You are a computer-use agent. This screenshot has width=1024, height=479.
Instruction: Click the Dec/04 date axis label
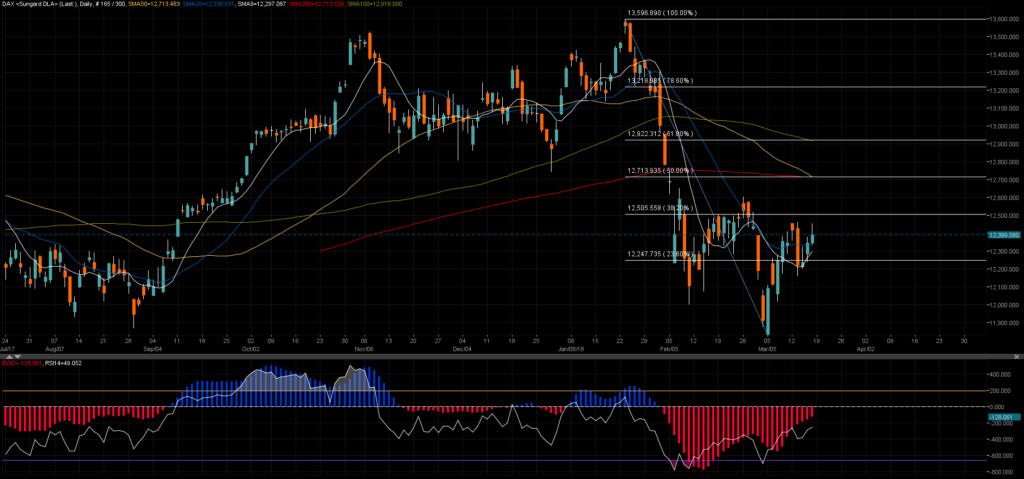point(461,349)
